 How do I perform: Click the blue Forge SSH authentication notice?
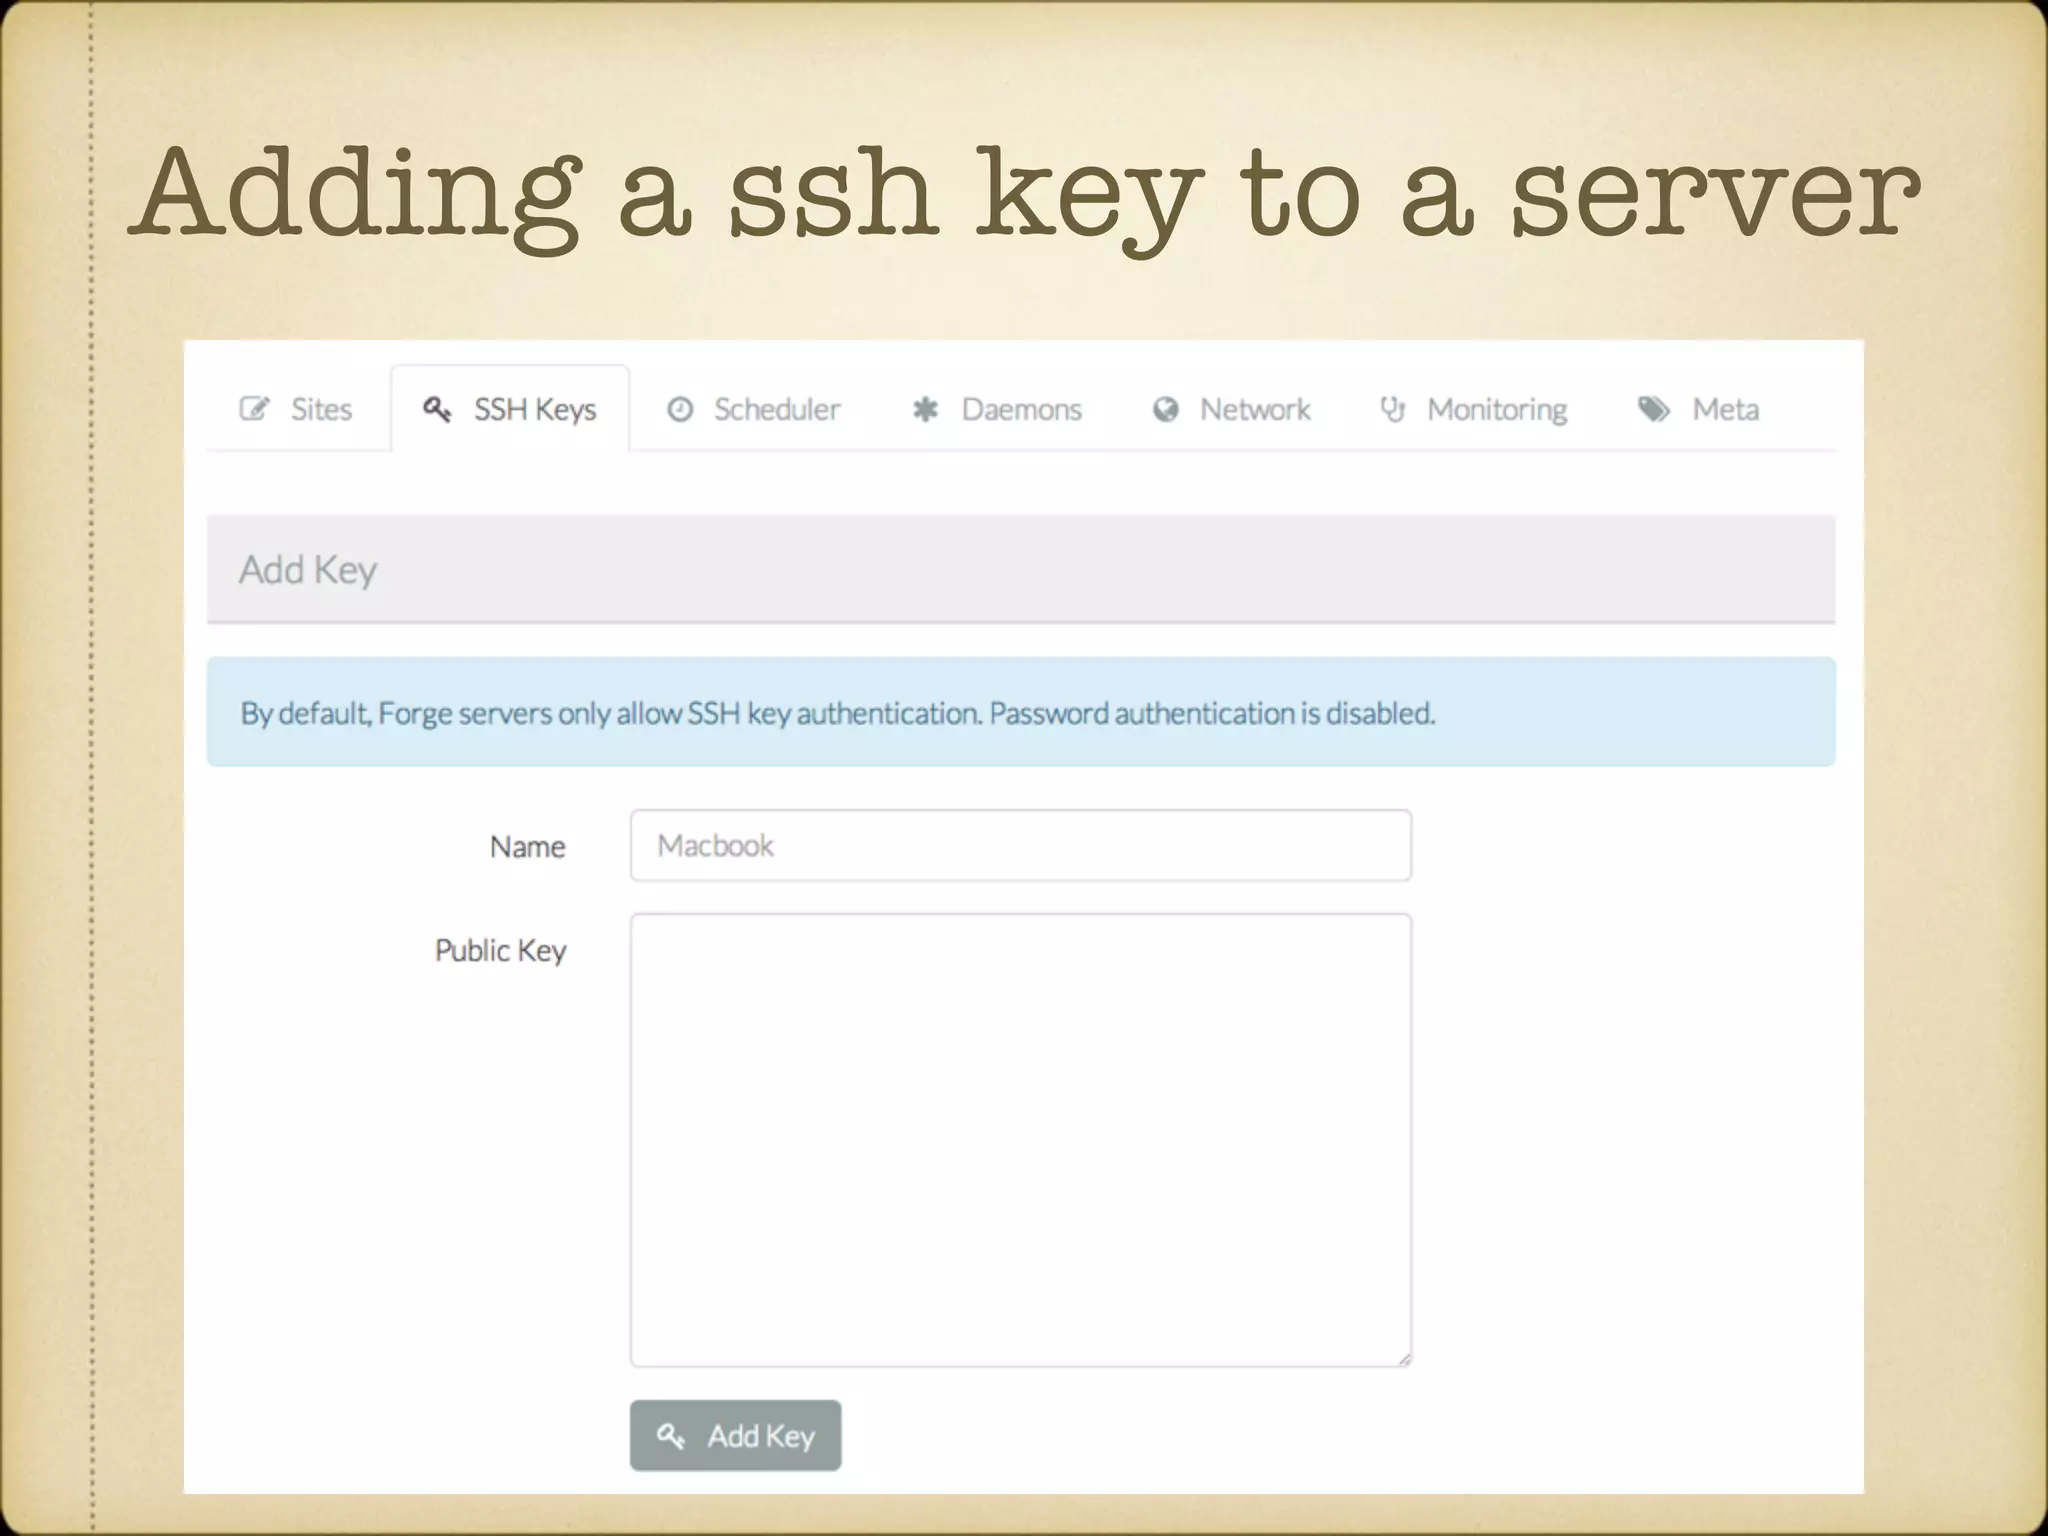[1020, 712]
